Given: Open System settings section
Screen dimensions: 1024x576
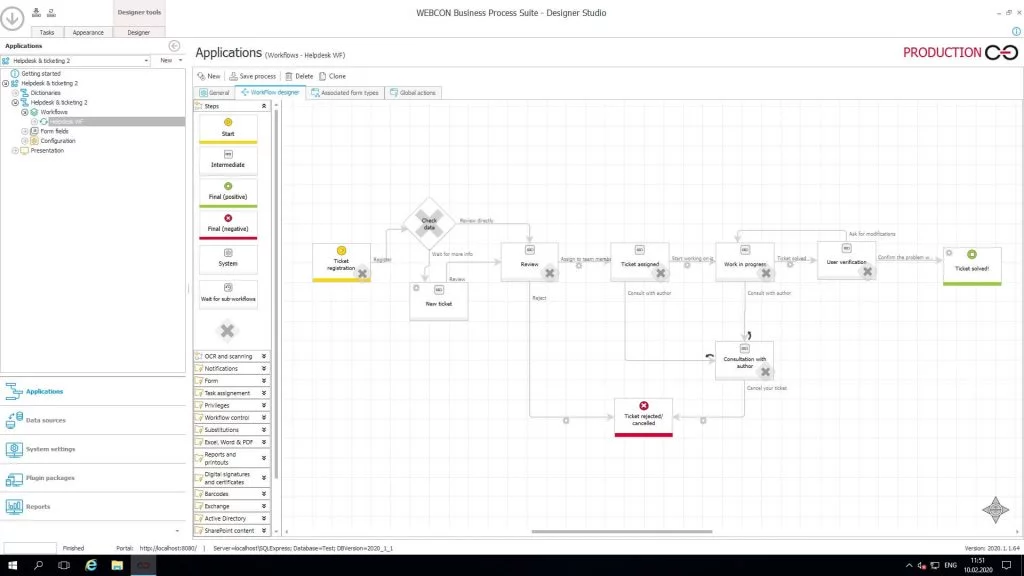Looking at the screenshot, I should click(x=50, y=449).
